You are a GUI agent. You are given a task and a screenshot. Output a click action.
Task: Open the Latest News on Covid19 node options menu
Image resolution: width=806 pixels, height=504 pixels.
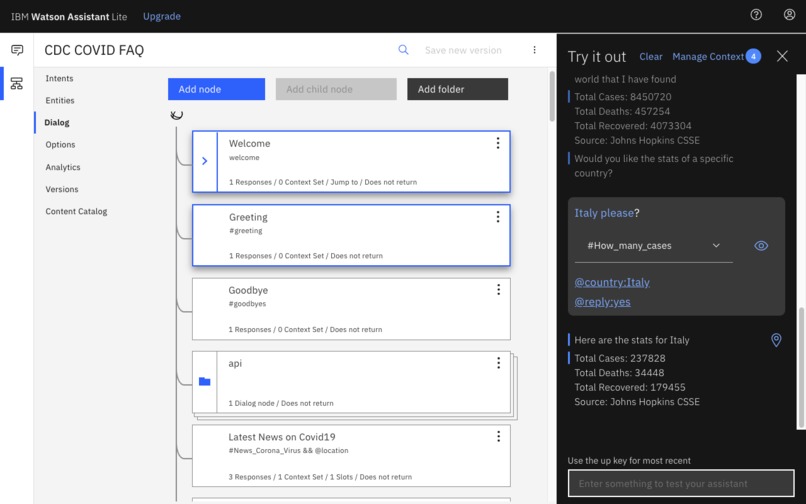[498, 437]
